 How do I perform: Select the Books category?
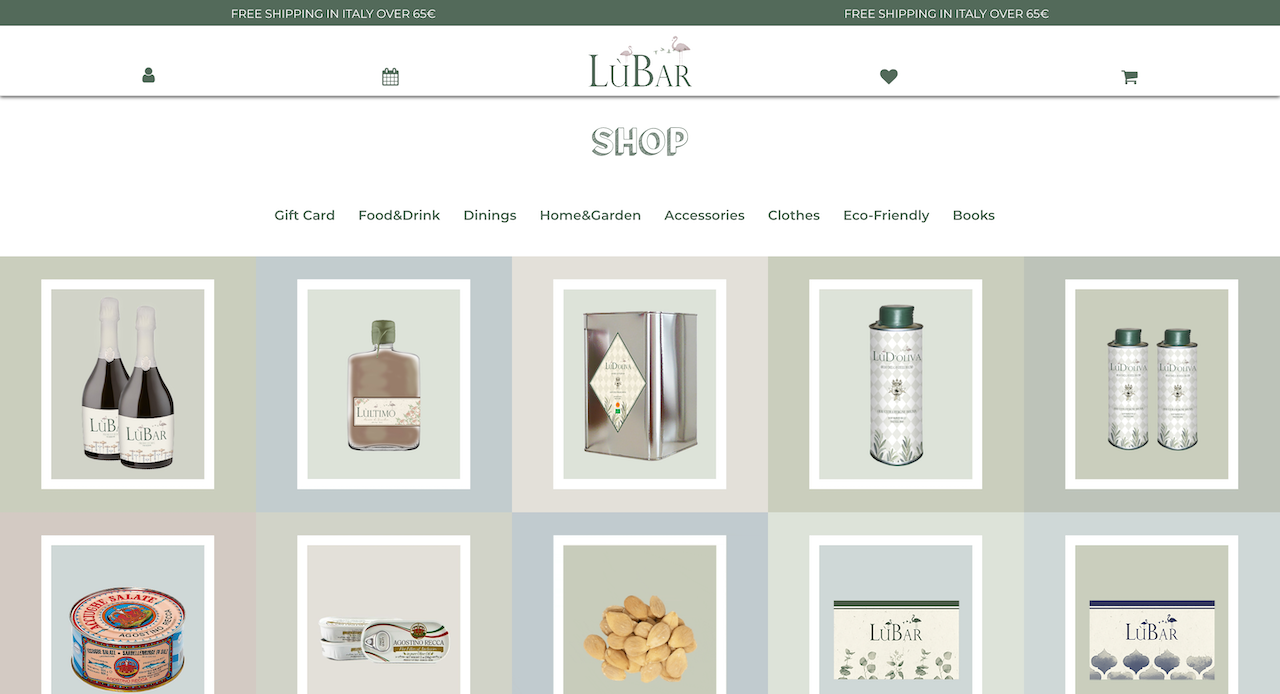[974, 215]
